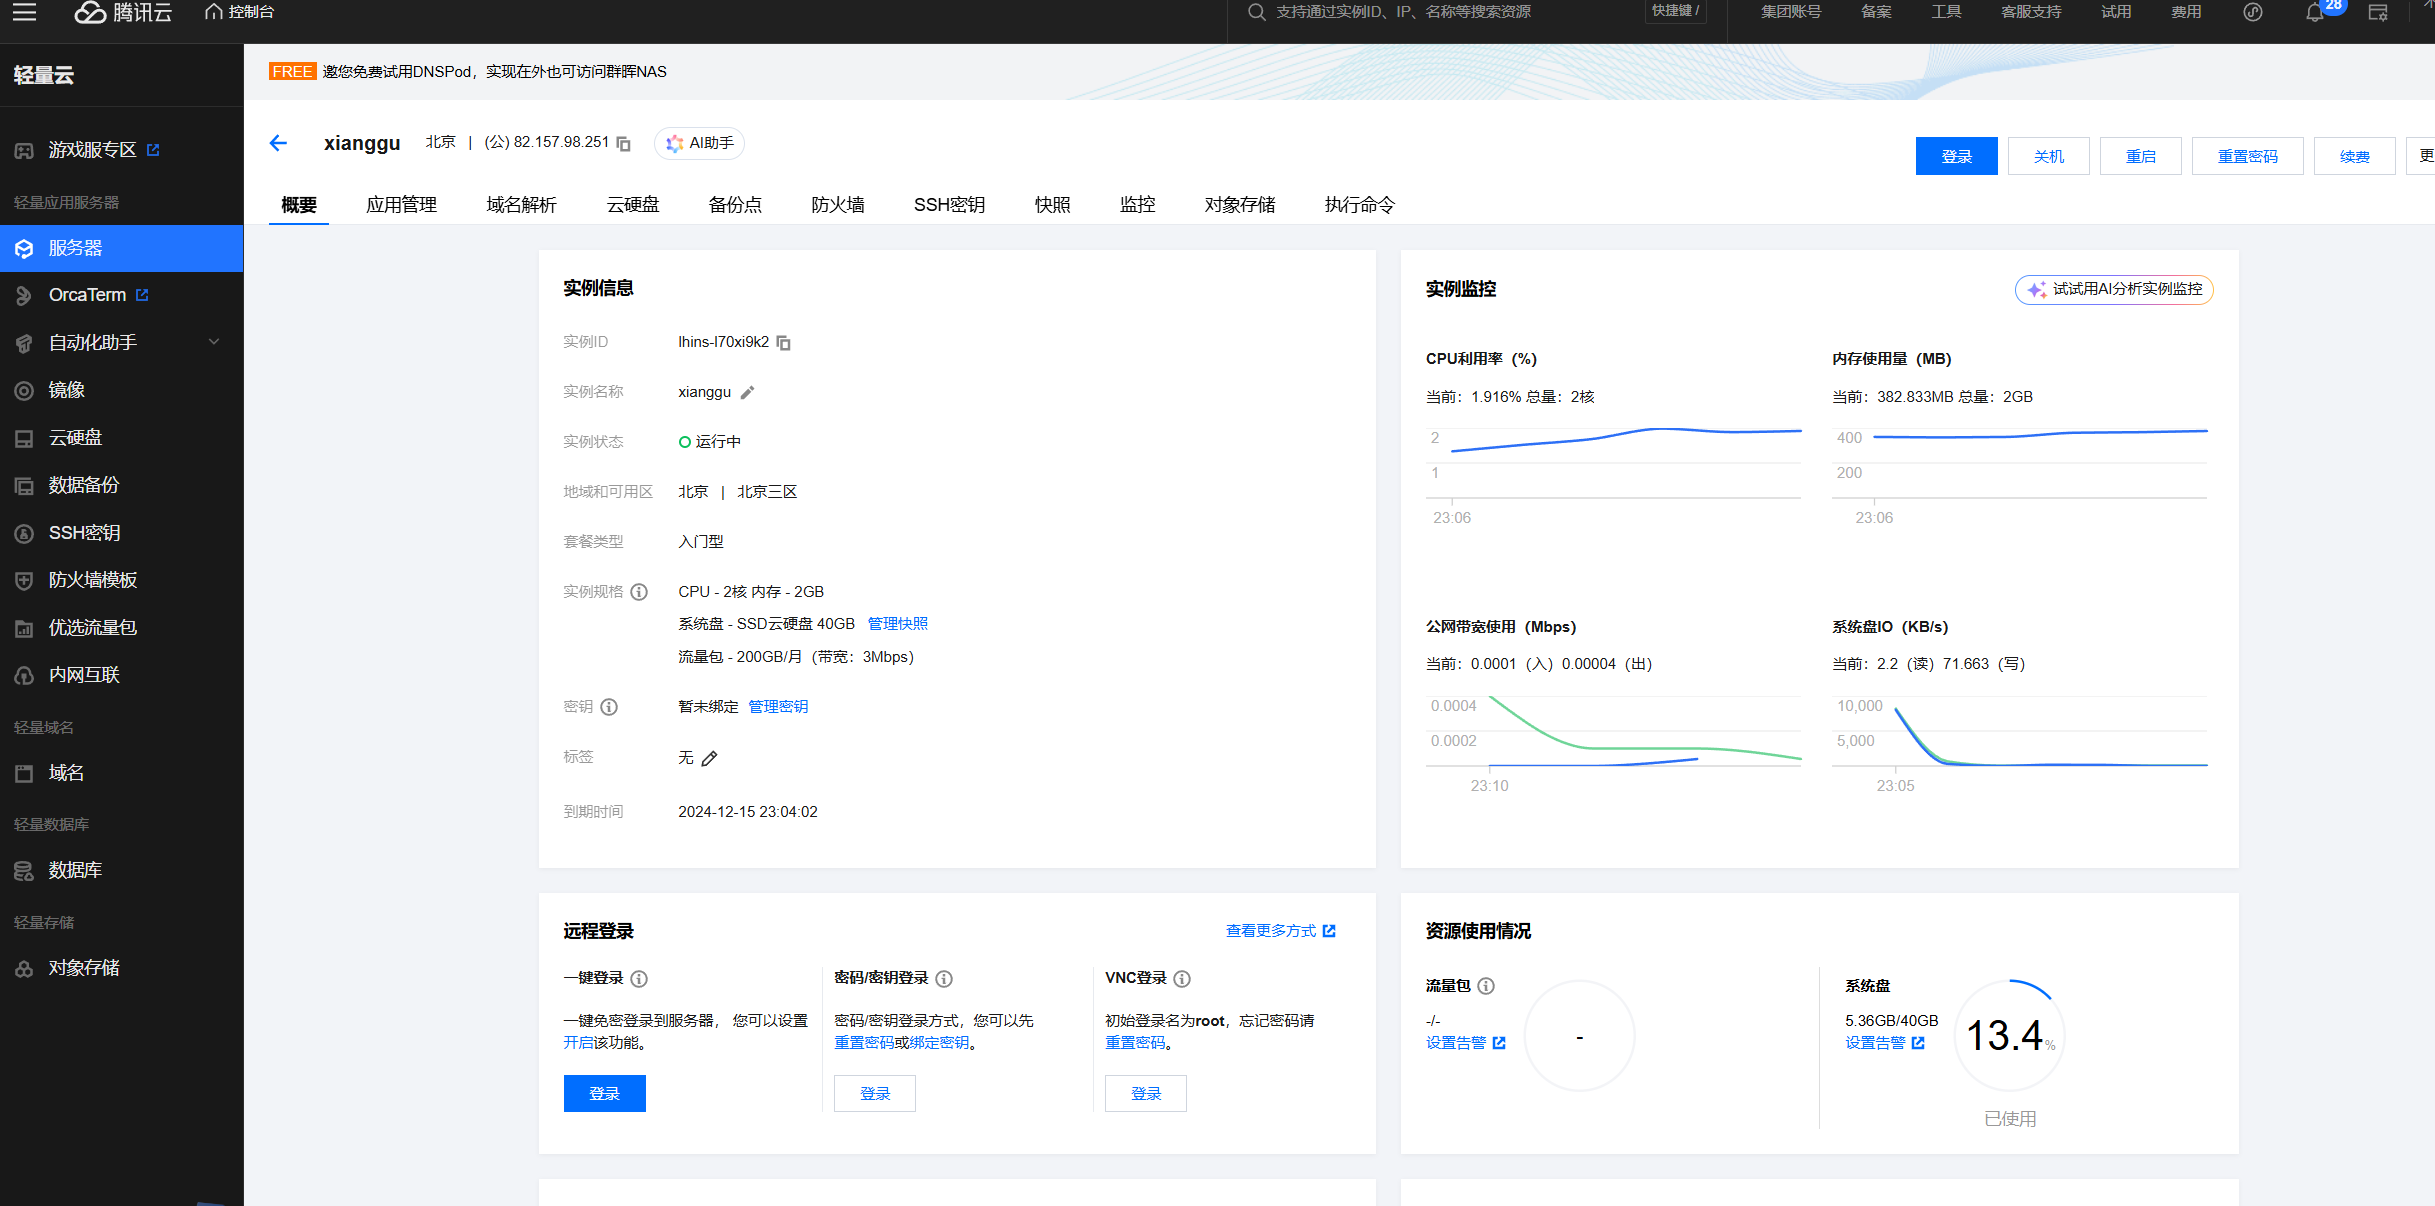Click the VNC登录 login button
Viewport: 2435px width, 1206px height.
click(x=1146, y=1093)
